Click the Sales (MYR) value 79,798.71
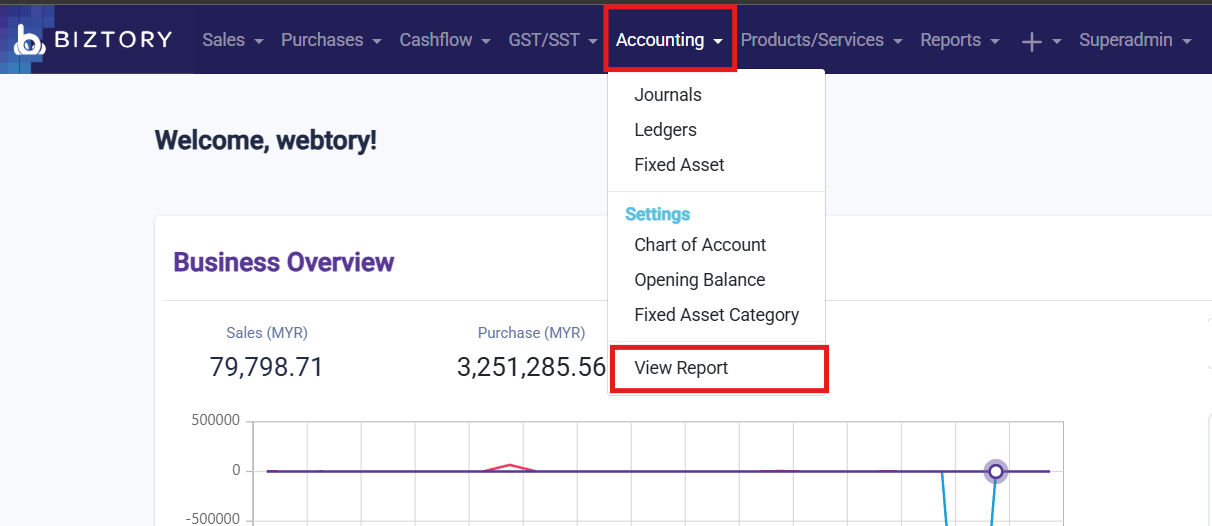The width and height of the screenshot is (1212, 526). coord(266,367)
